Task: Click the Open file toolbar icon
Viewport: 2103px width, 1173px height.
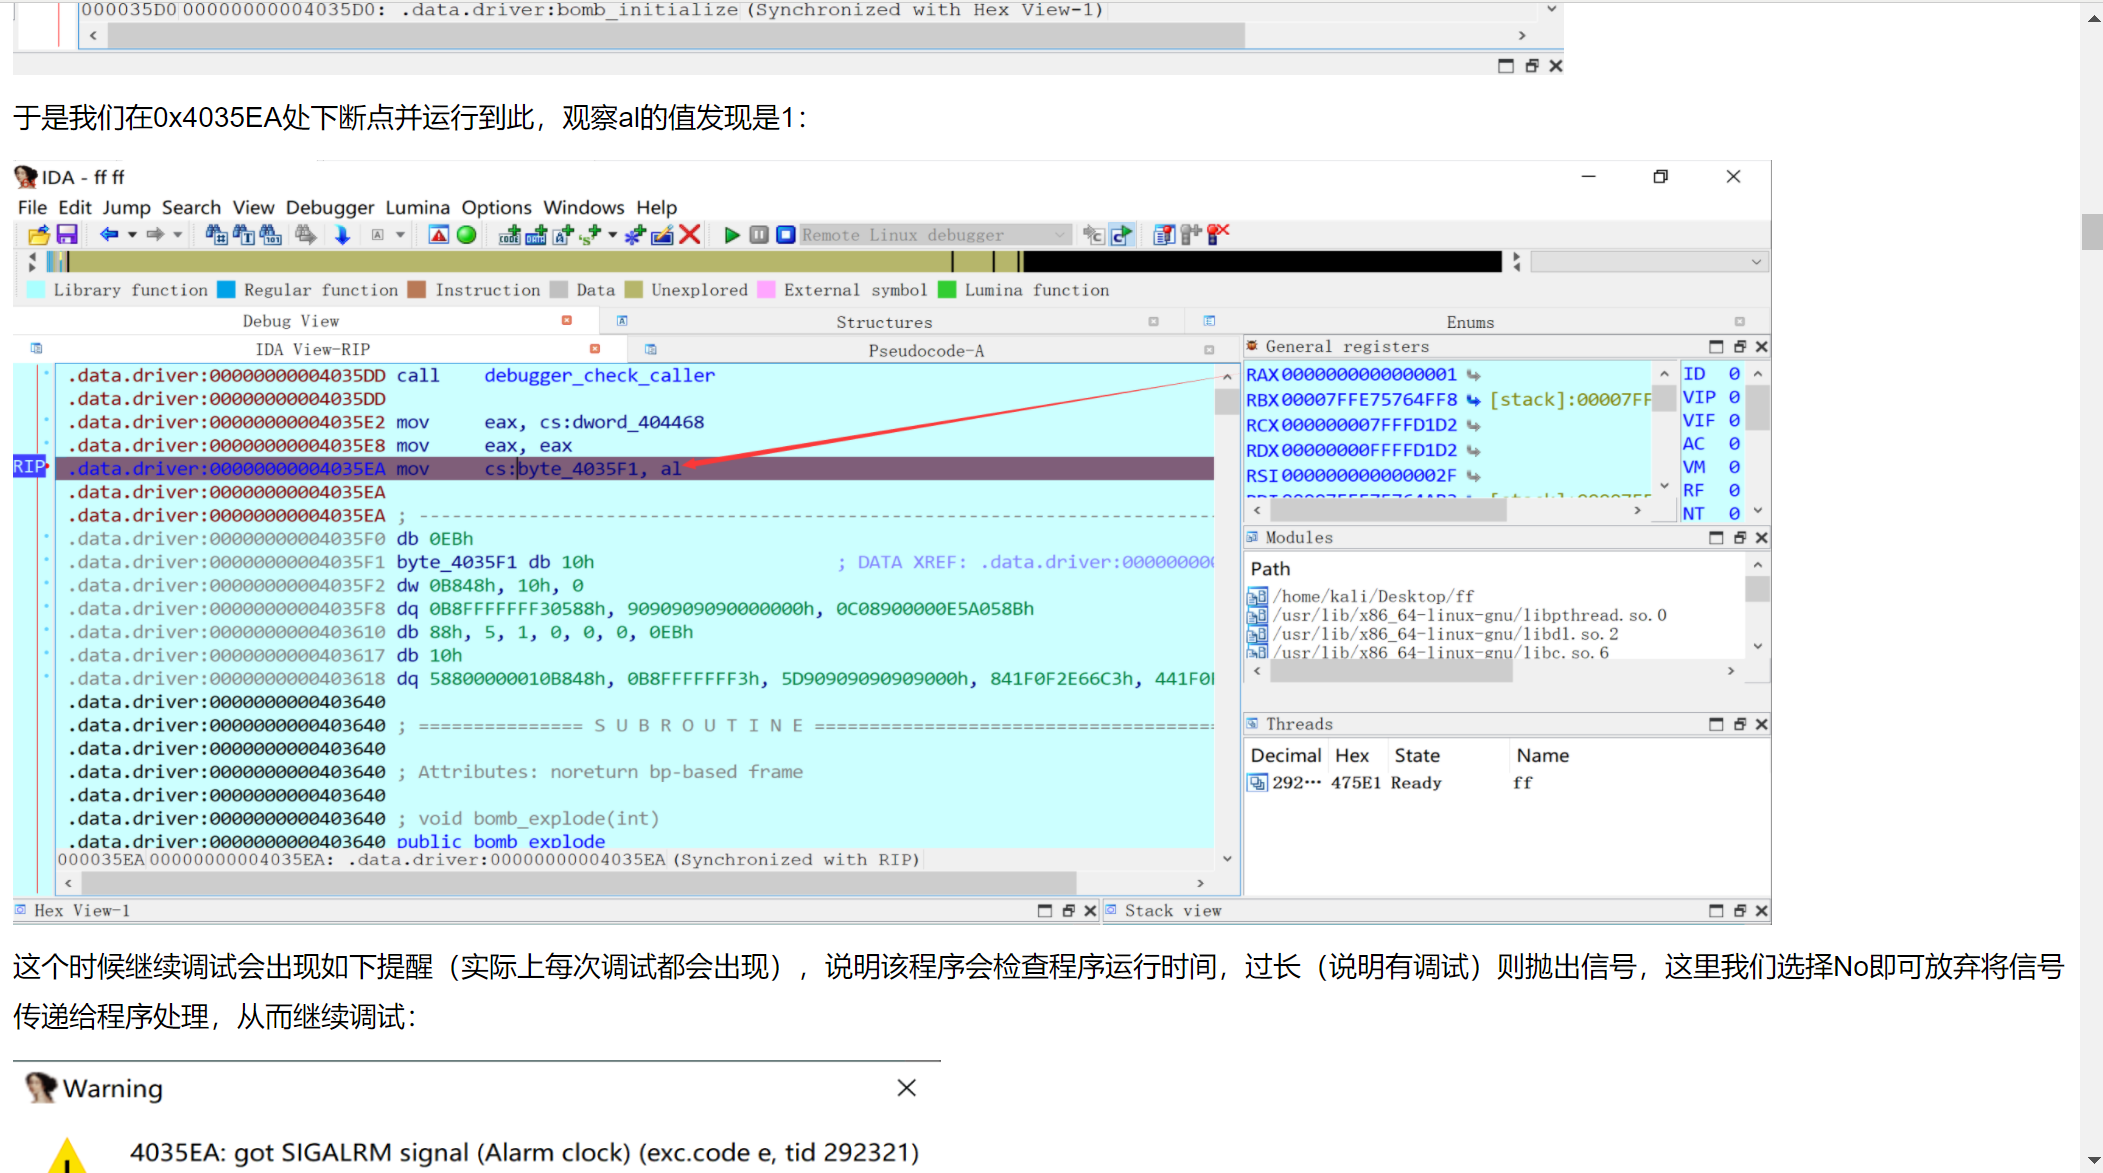Action: coord(39,235)
